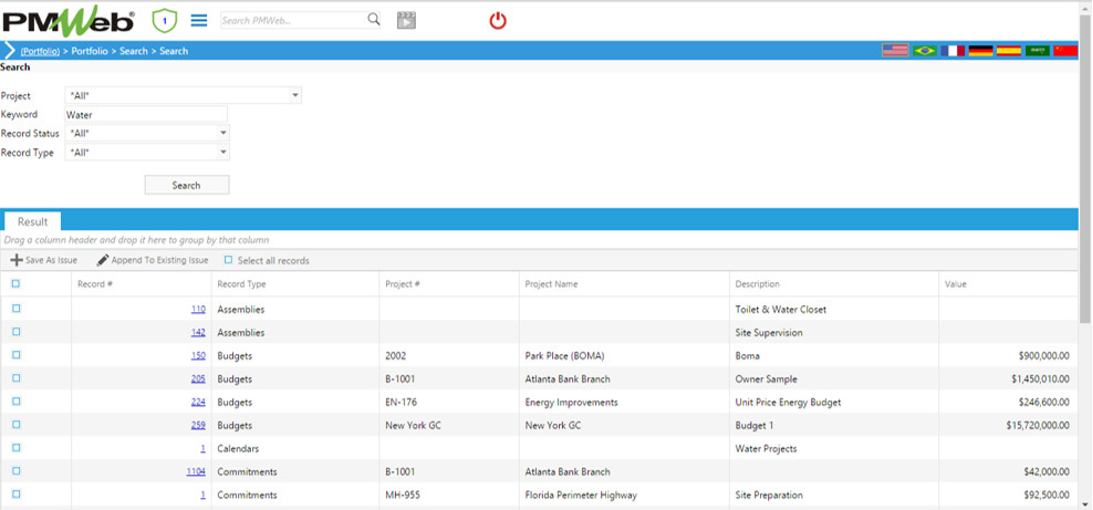The image size is (1093, 510).
Task: Check Select all records box
Action: click(228, 260)
